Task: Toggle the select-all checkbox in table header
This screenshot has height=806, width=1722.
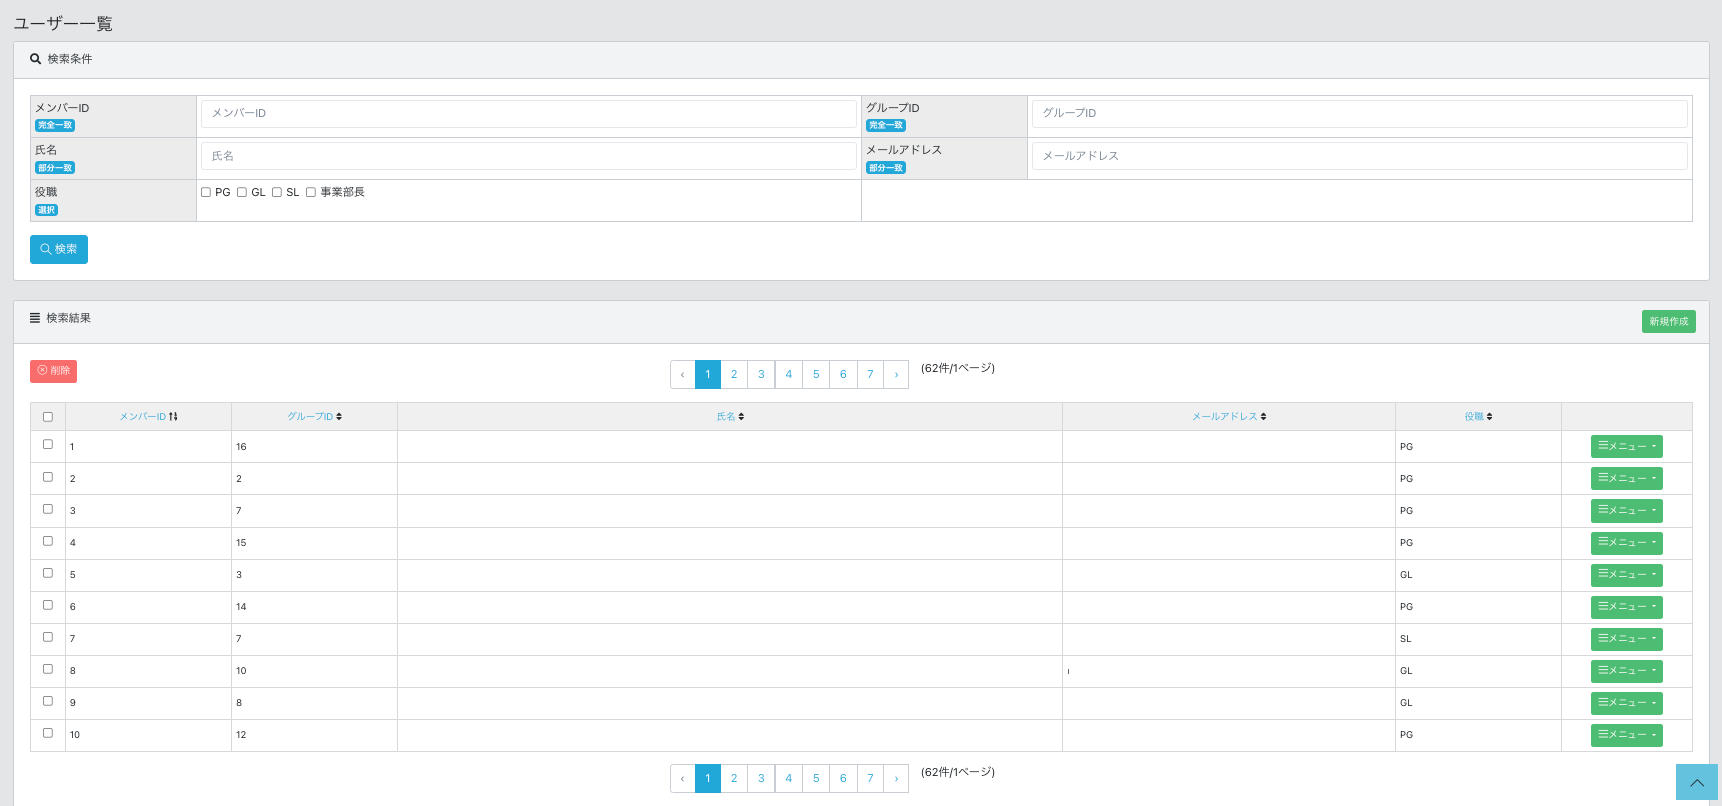Action: pyautogui.click(x=48, y=417)
